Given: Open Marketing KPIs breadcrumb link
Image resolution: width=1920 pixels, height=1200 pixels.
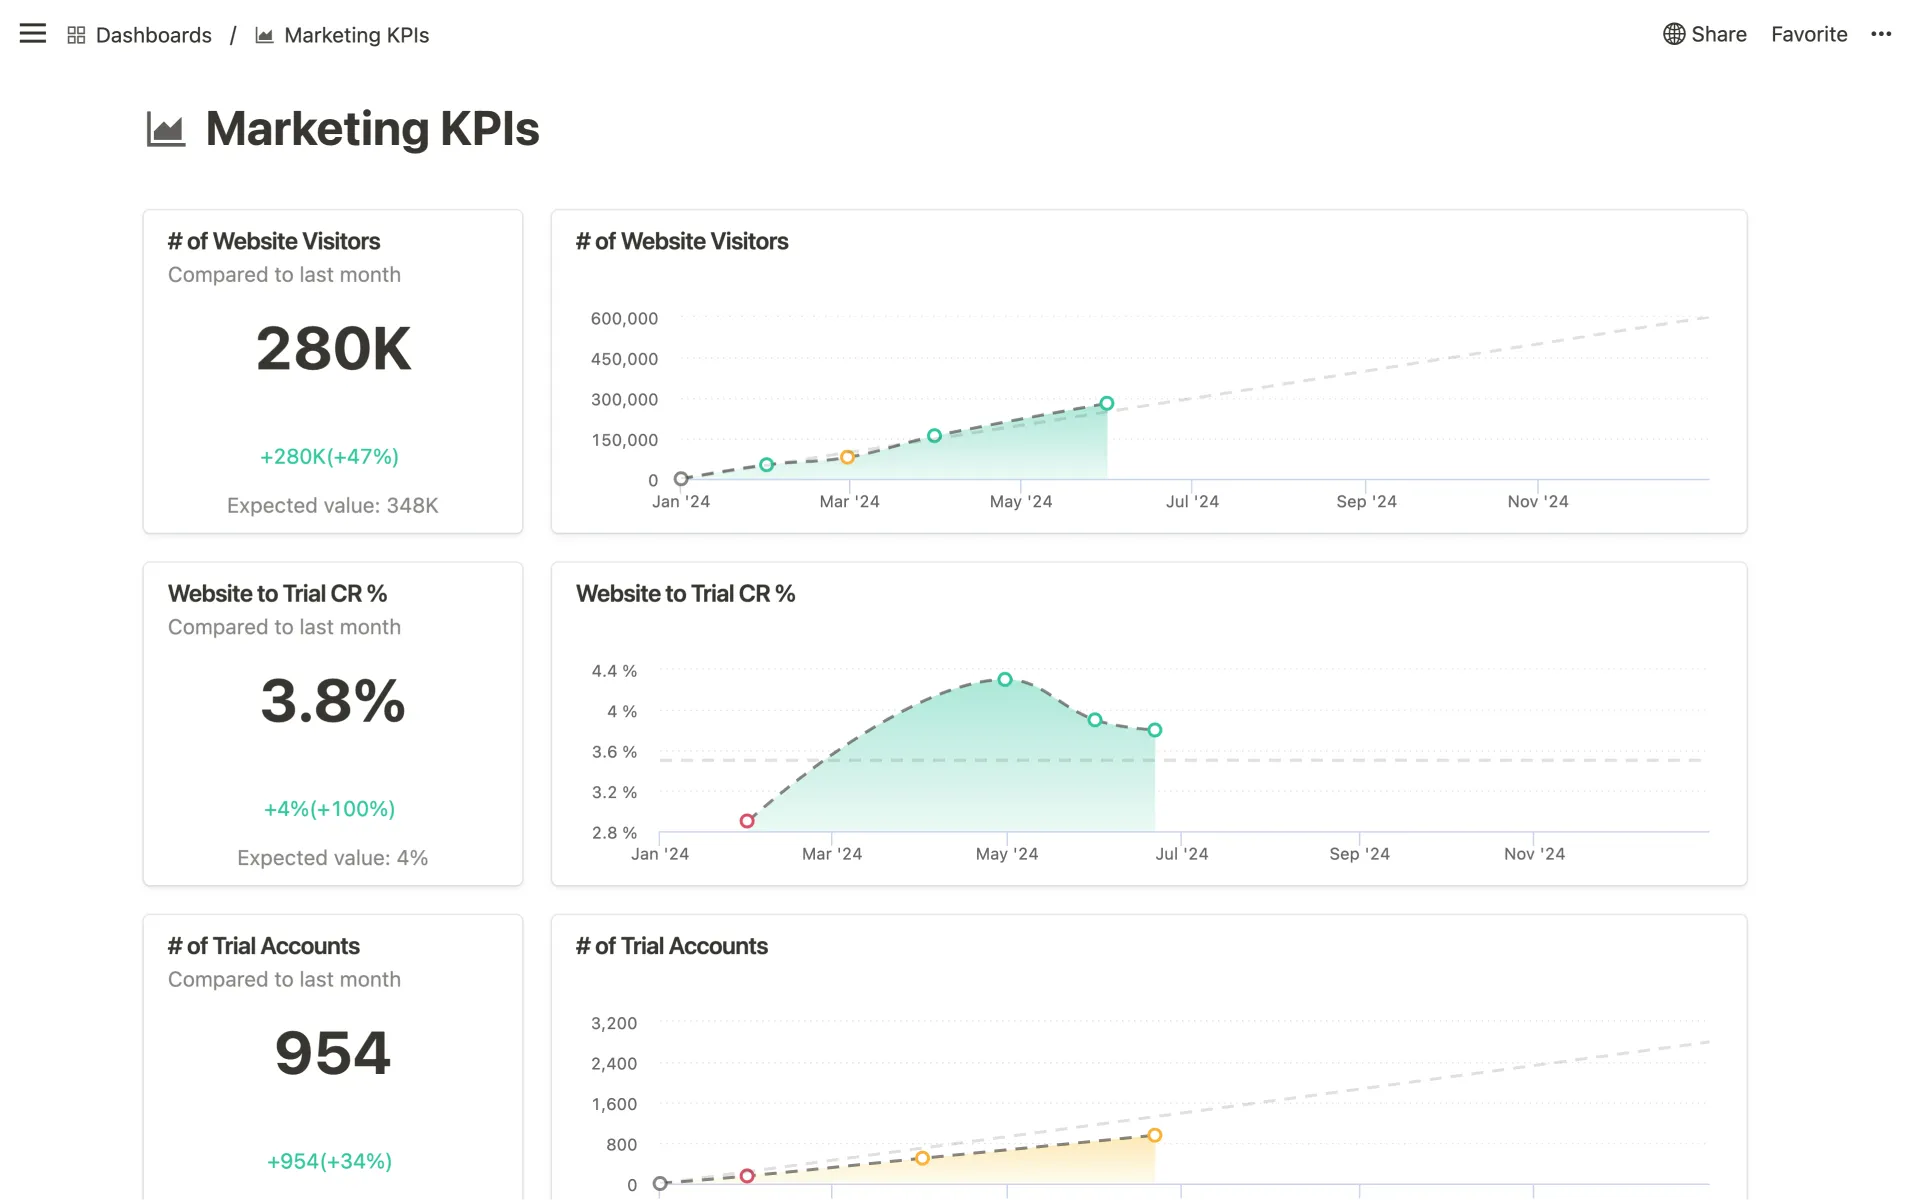Looking at the screenshot, I should [356, 35].
